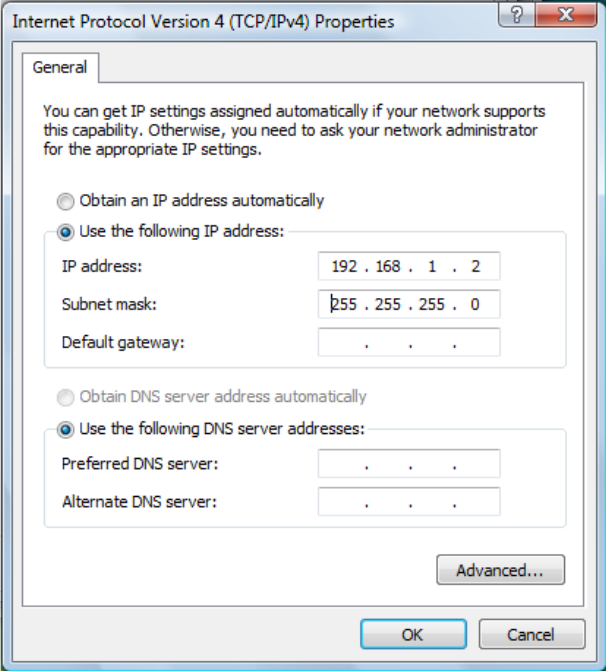Click the third octet of IP address
The image size is (606, 671).
tap(433, 267)
